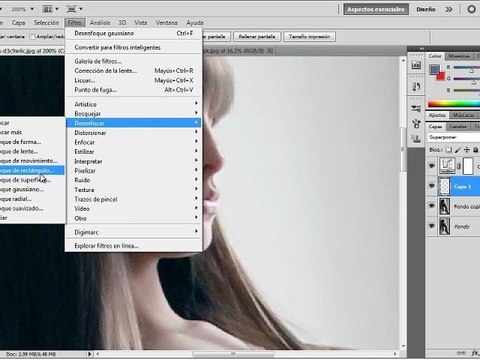480x360 pixels.
Task: Select the Aspectos esenciales workspace
Action: (x=376, y=9)
